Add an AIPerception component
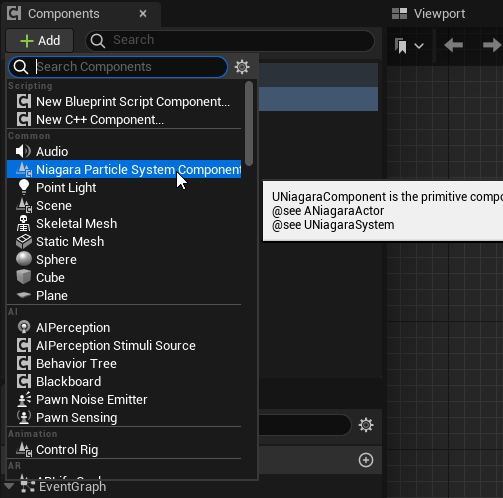Viewport: 503px width, 498px height. click(124, 328)
